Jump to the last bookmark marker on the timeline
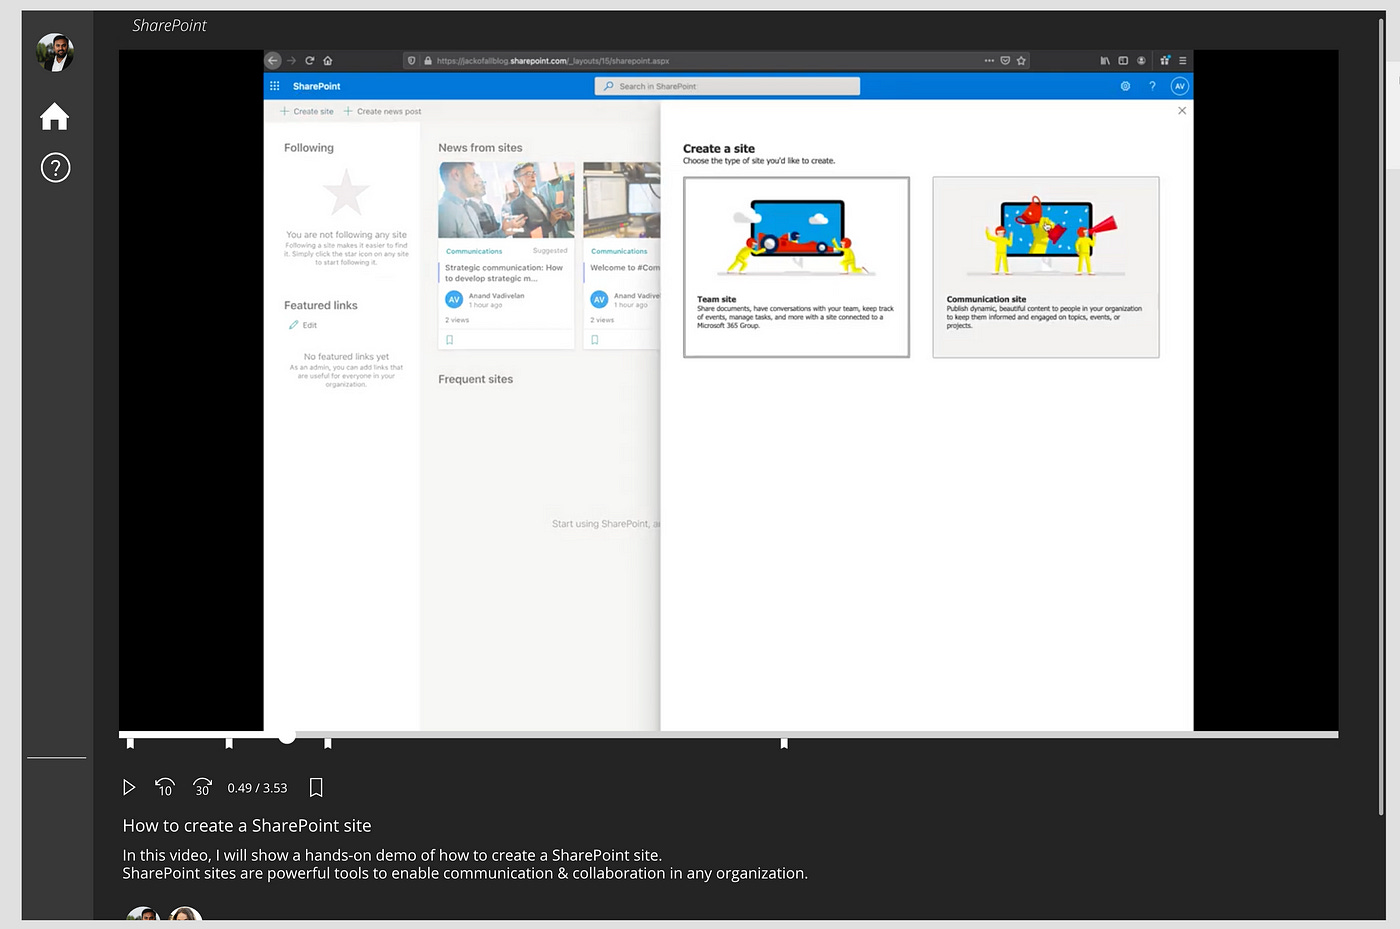This screenshot has height=929, width=1400. 784,743
